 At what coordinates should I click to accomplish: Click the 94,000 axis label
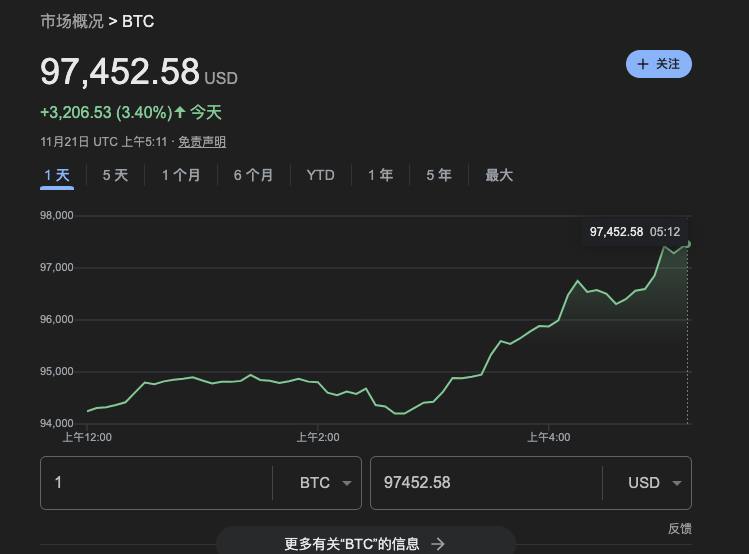57,423
